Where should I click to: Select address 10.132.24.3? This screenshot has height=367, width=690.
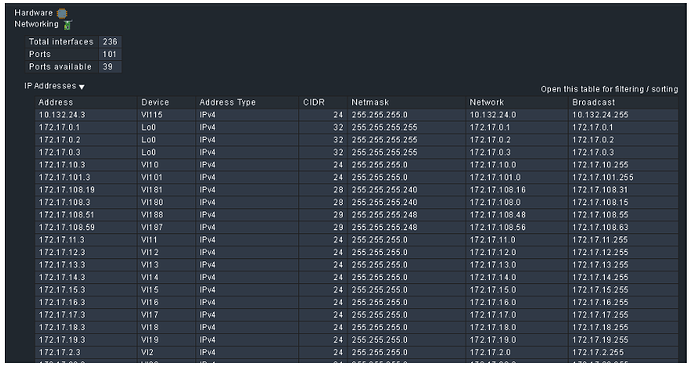62,115
